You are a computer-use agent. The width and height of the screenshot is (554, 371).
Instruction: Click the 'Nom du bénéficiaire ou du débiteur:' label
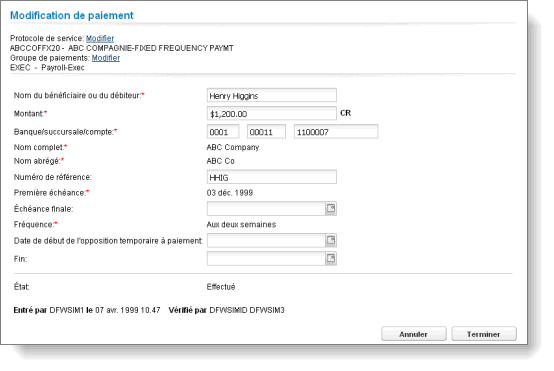(x=79, y=95)
